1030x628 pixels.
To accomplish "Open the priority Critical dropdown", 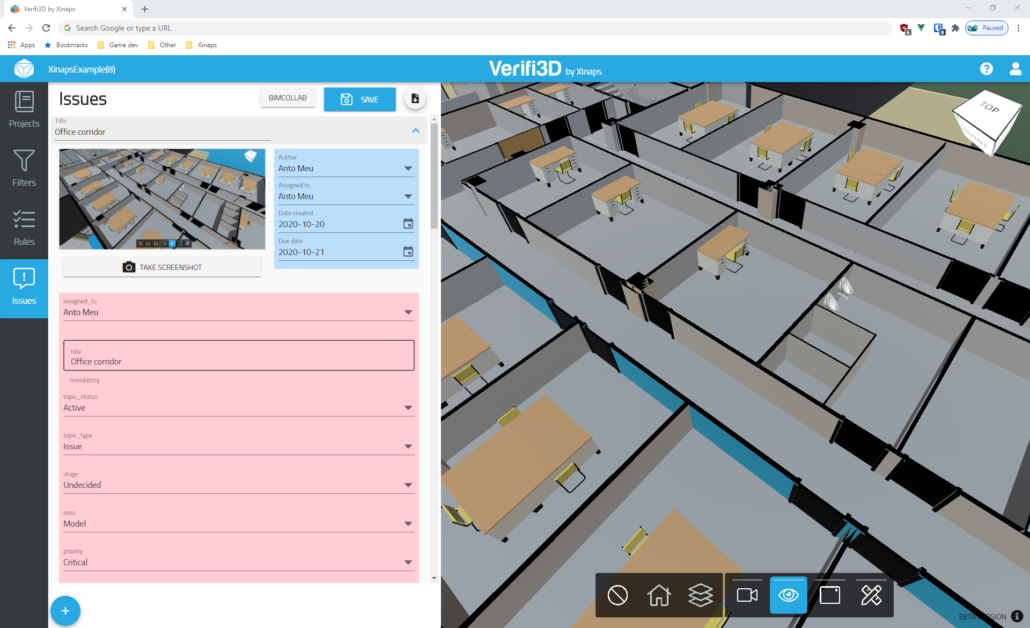I will click(238, 559).
